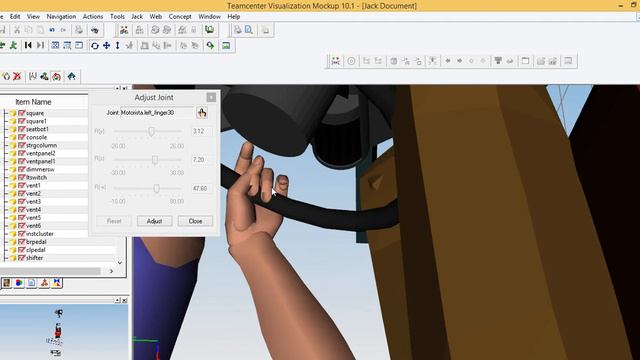Click the skip to last frame icon

click(40, 45)
